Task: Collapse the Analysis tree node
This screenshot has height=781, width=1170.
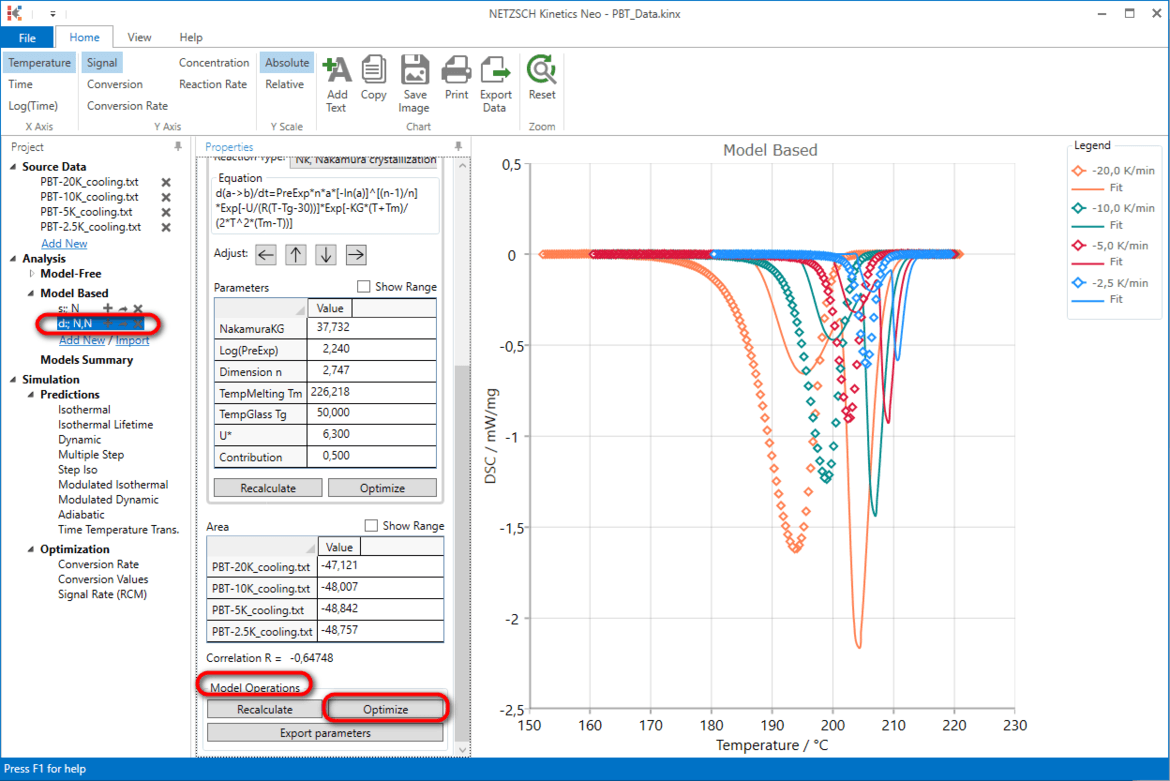Action: coord(13,259)
